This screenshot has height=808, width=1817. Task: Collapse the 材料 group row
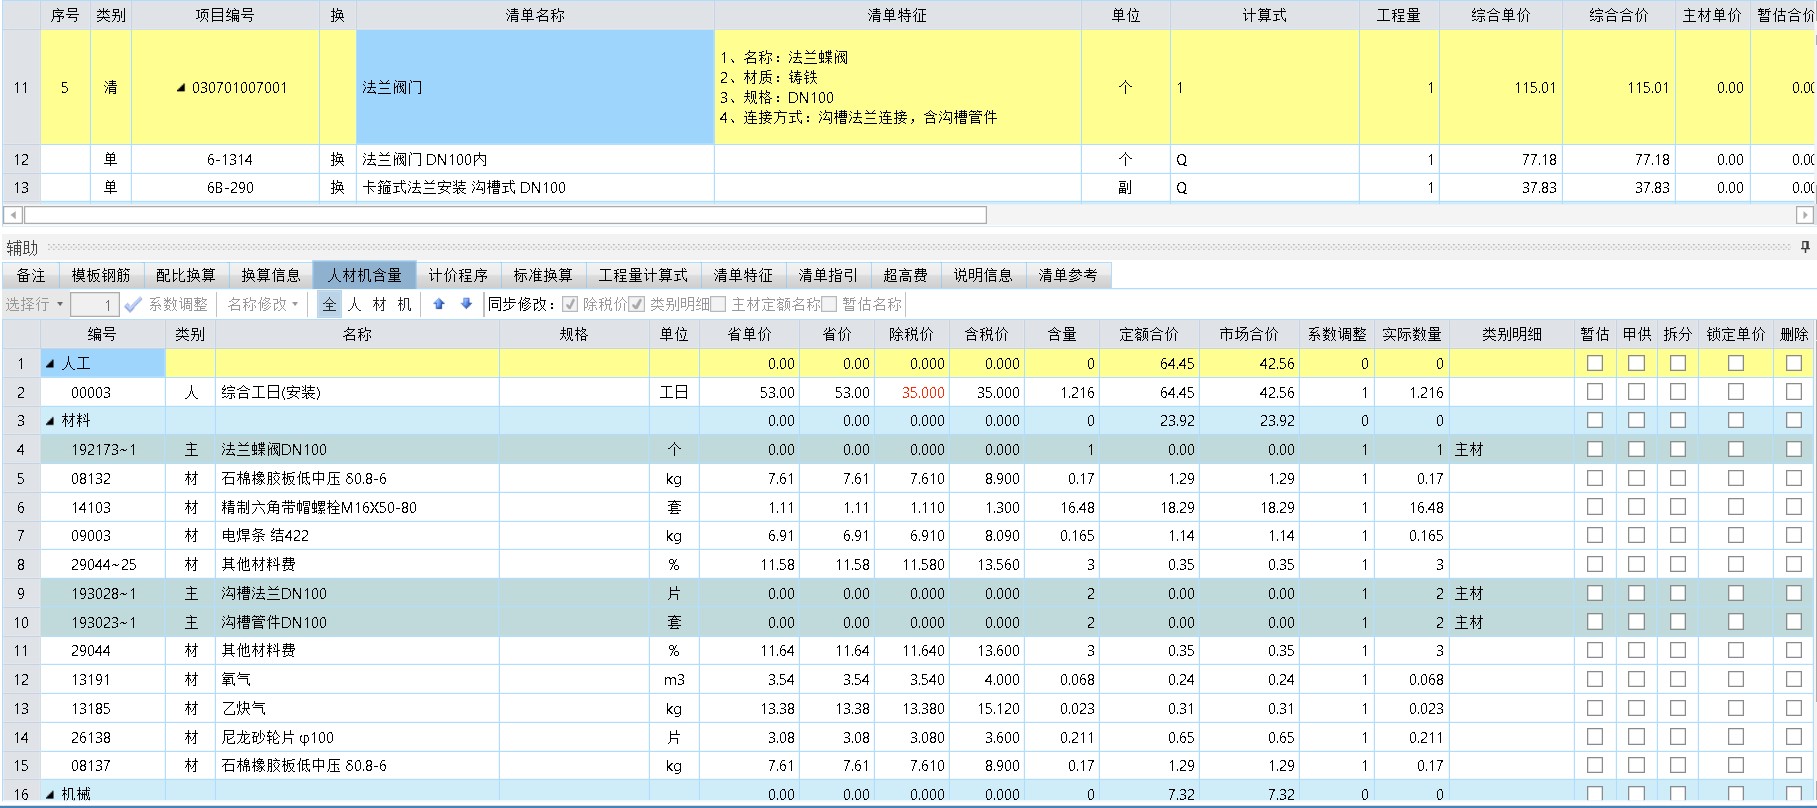click(x=51, y=421)
